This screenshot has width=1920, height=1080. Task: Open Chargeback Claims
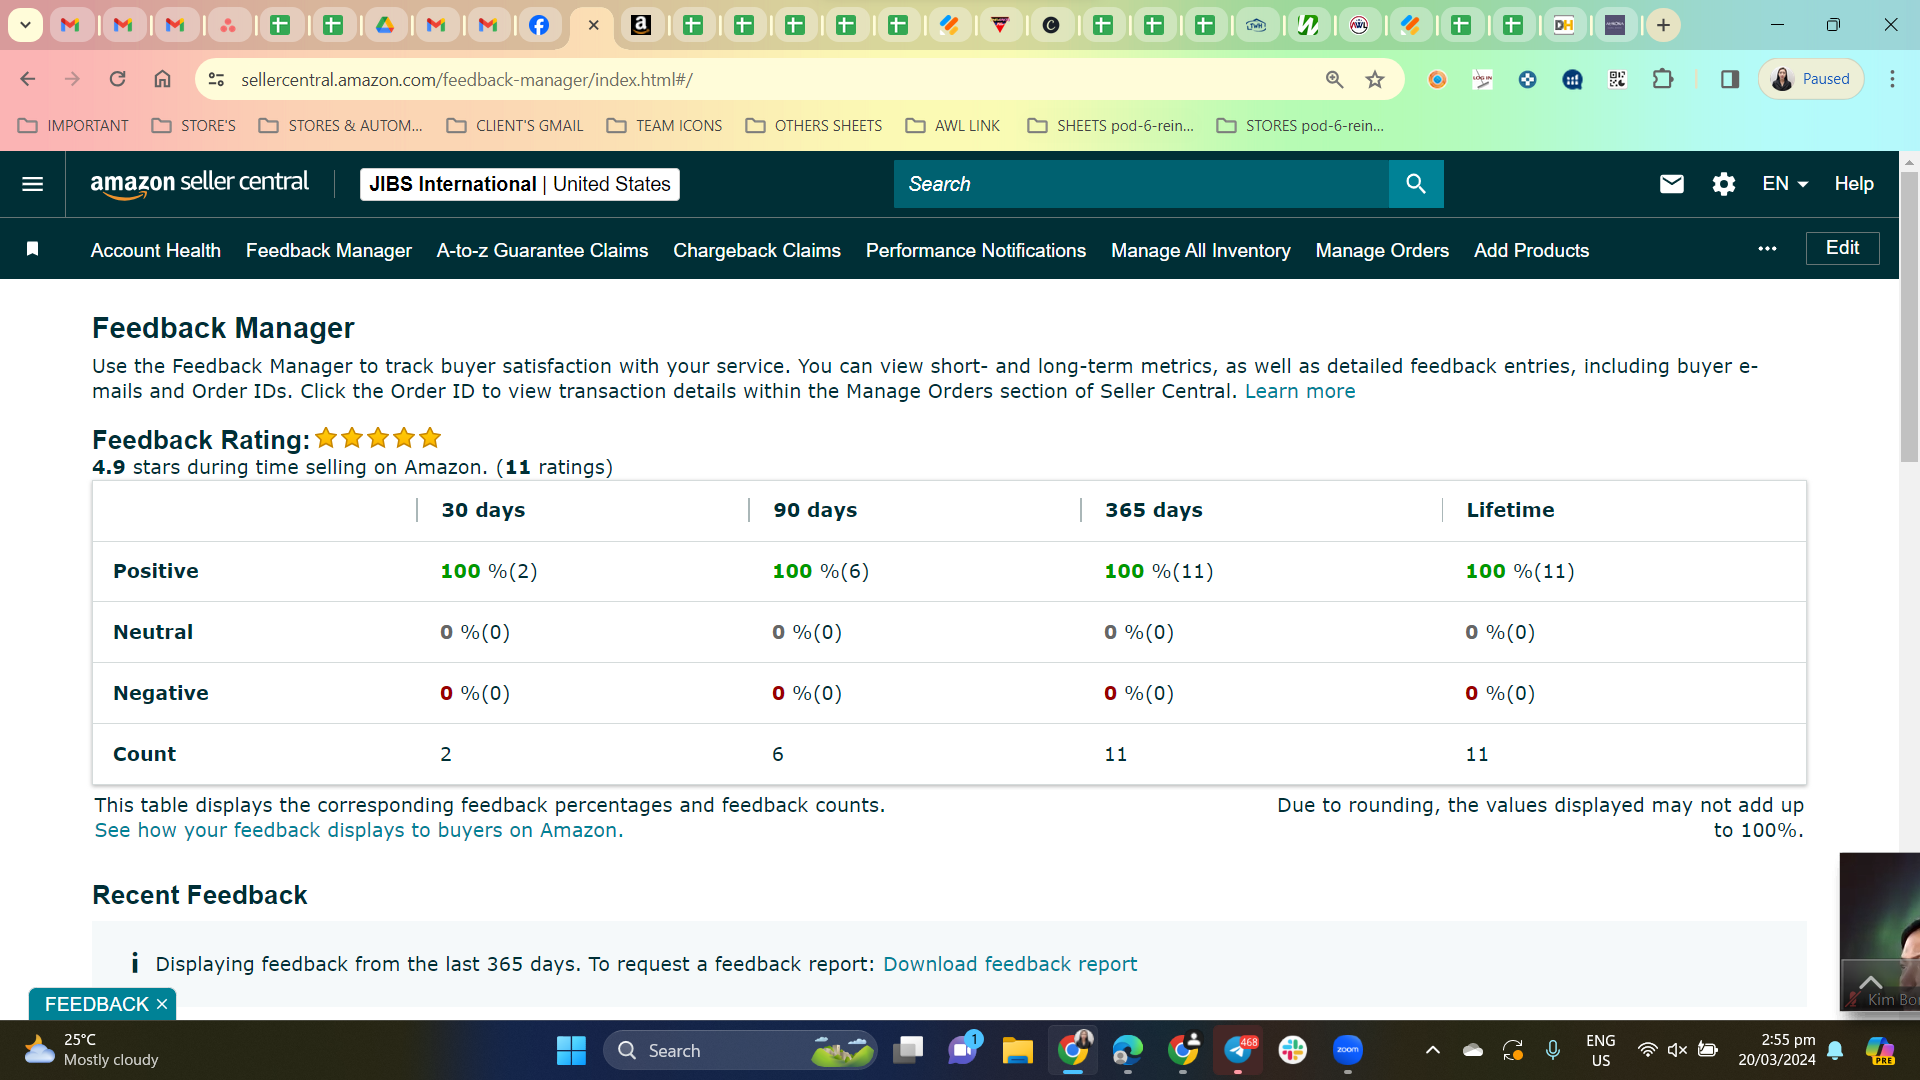tap(757, 250)
